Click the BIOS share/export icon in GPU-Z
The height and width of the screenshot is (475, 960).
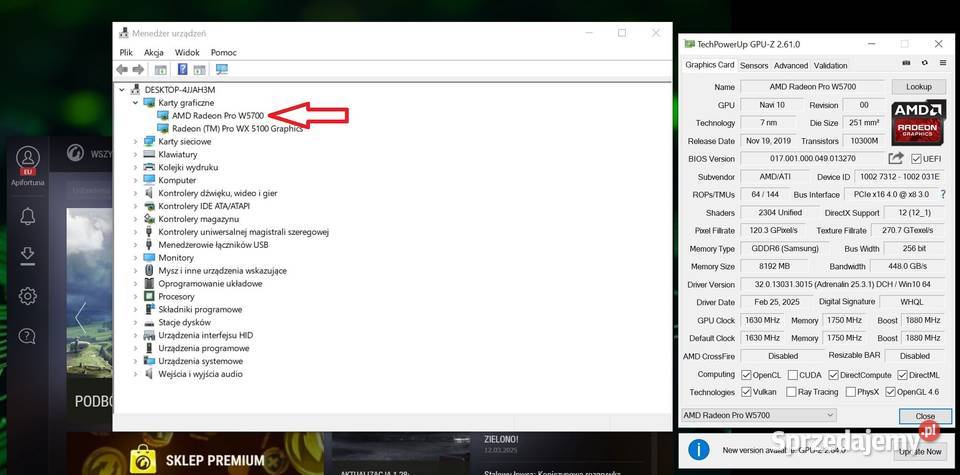[896, 159]
